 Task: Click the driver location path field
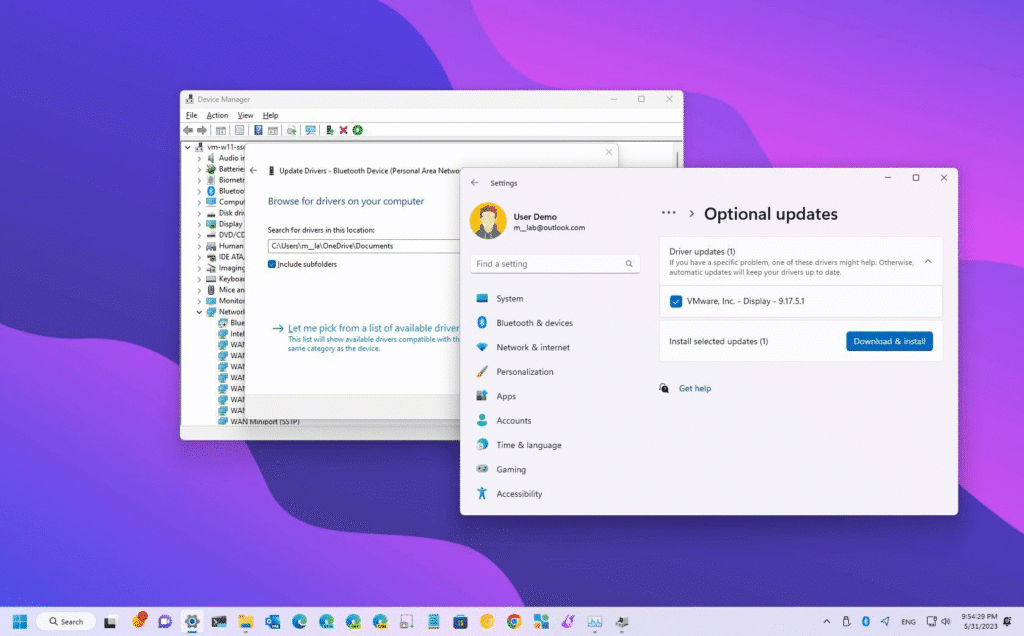[364, 246]
